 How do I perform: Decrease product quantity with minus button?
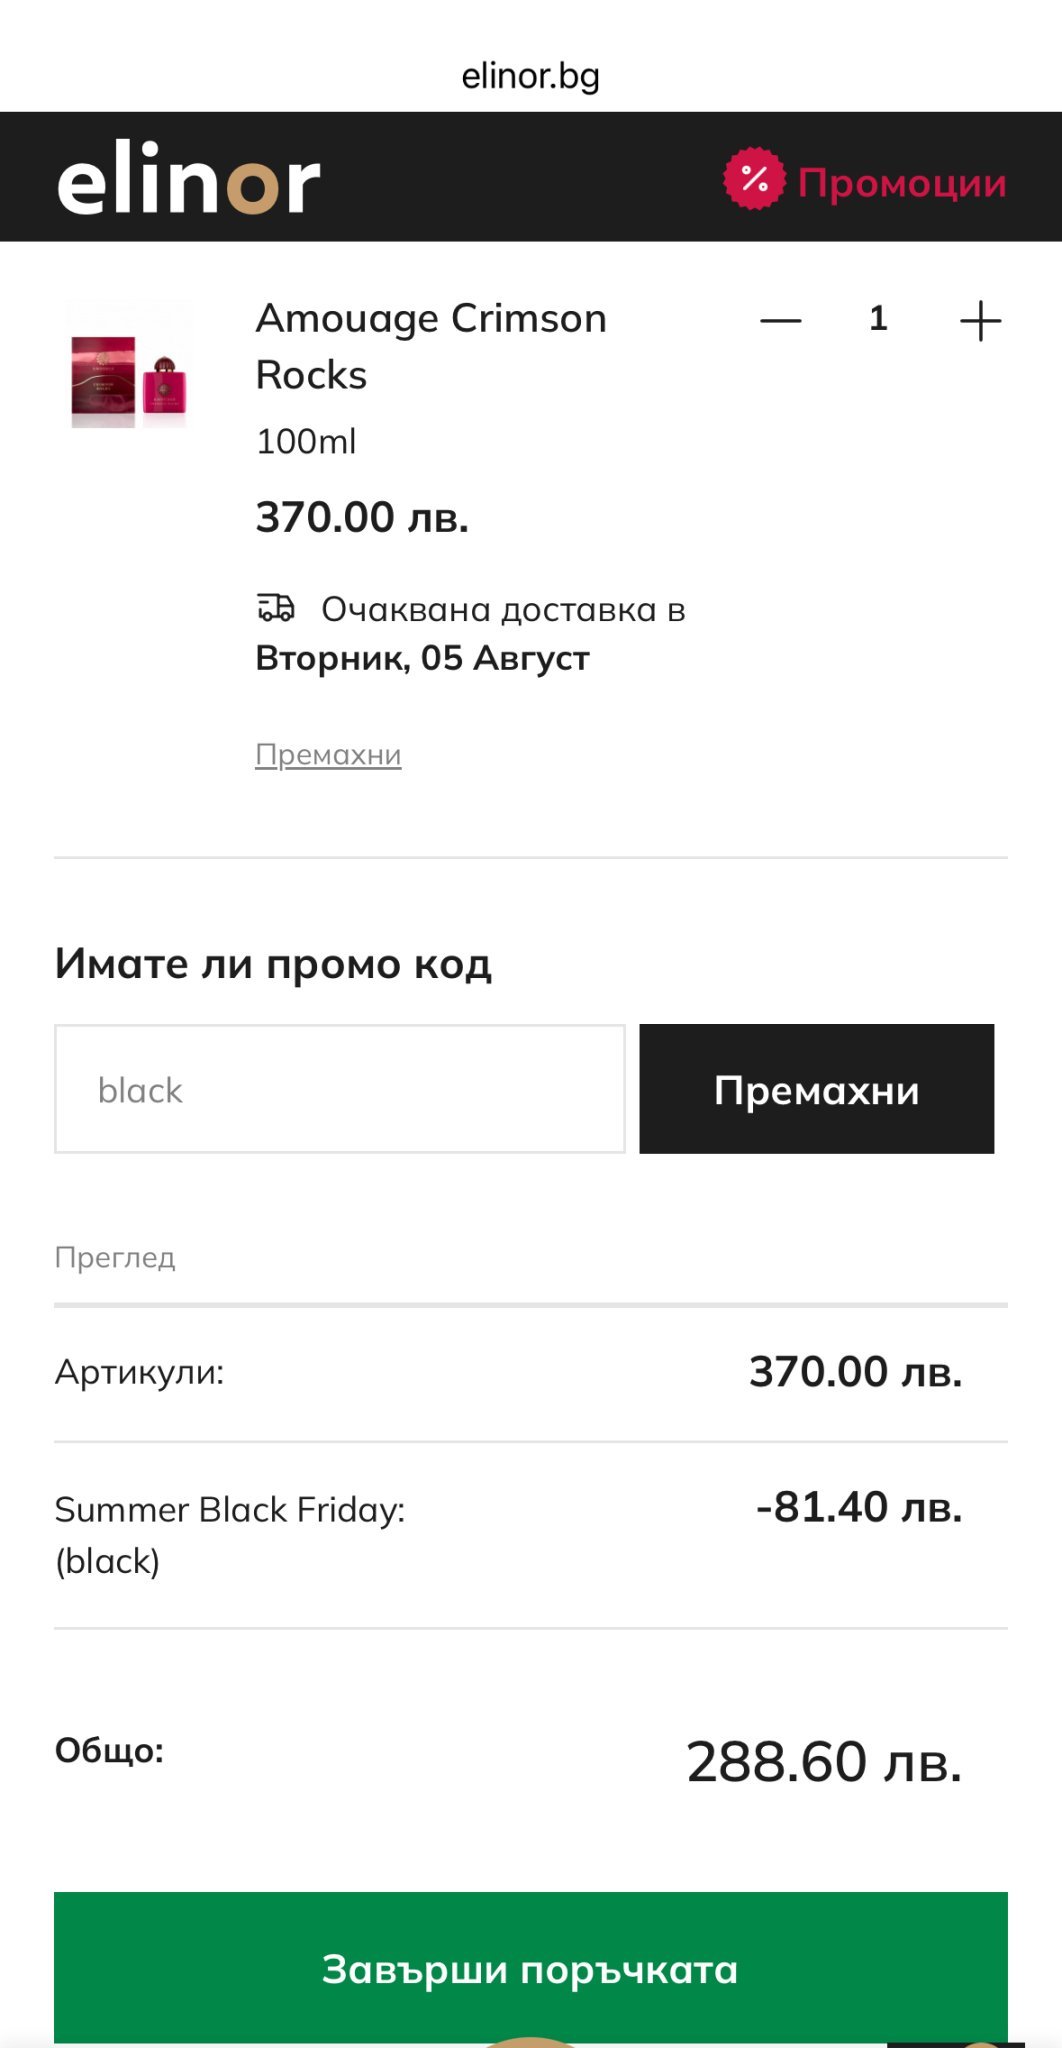pyautogui.click(x=780, y=321)
